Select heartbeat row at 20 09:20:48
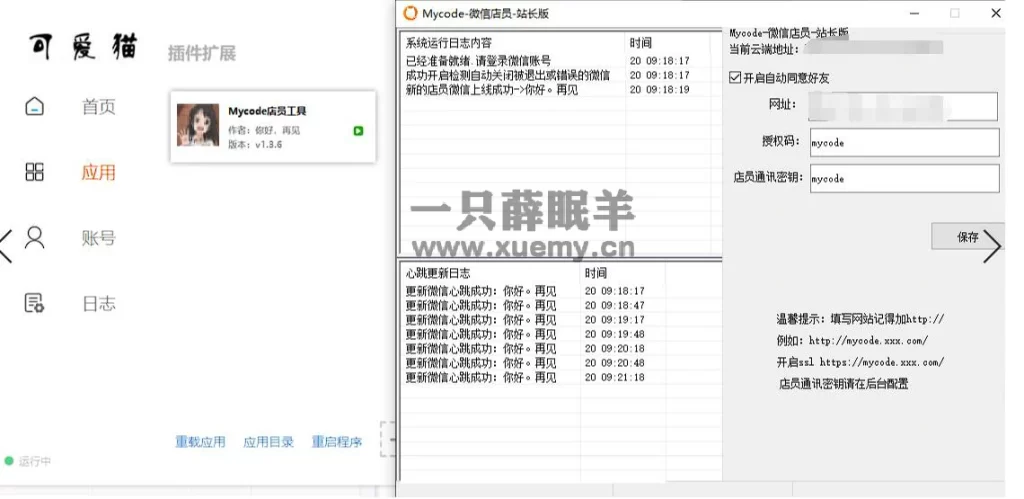 [525, 363]
